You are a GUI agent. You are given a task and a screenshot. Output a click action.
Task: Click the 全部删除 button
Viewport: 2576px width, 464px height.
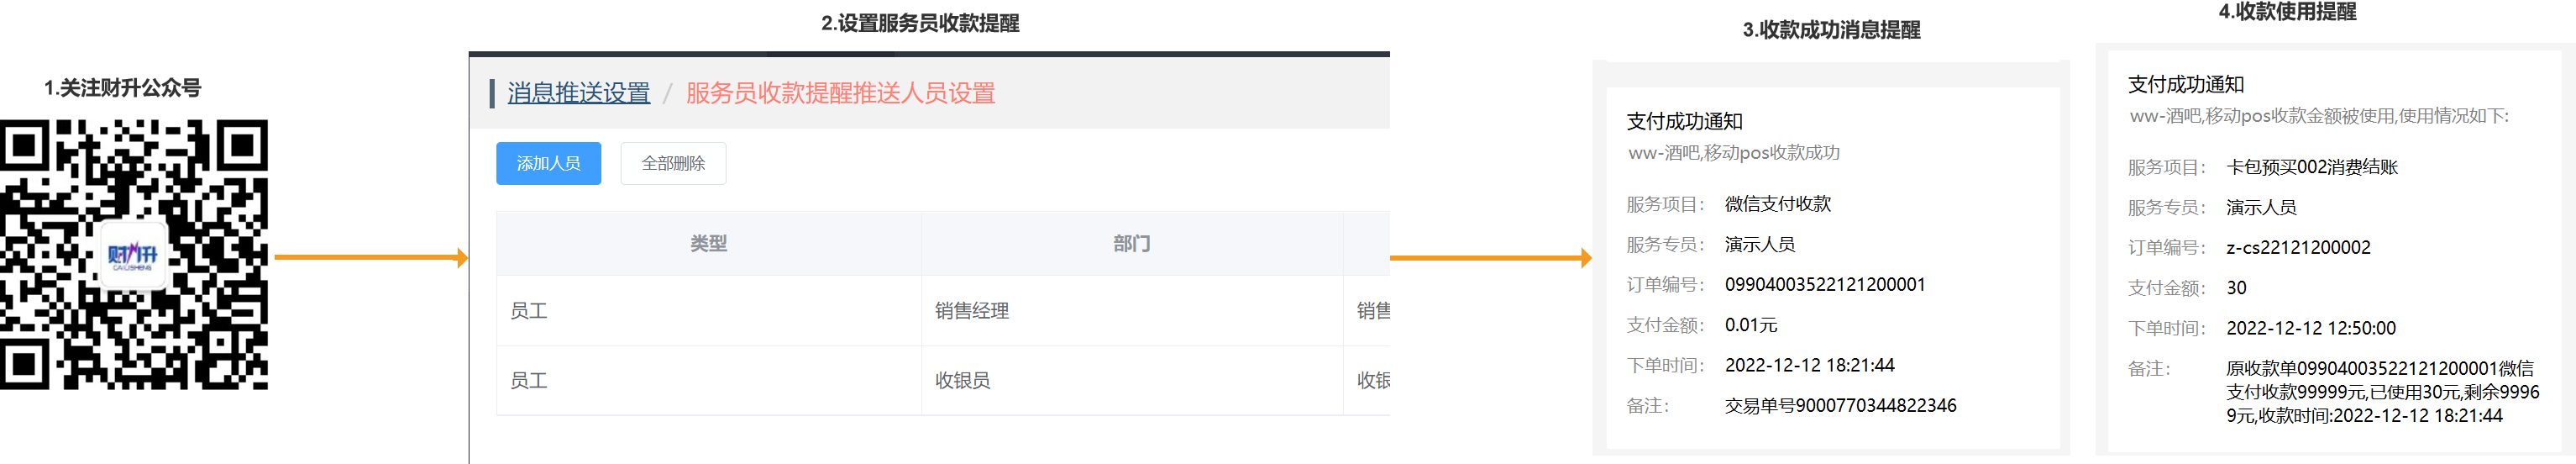tap(673, 163)
